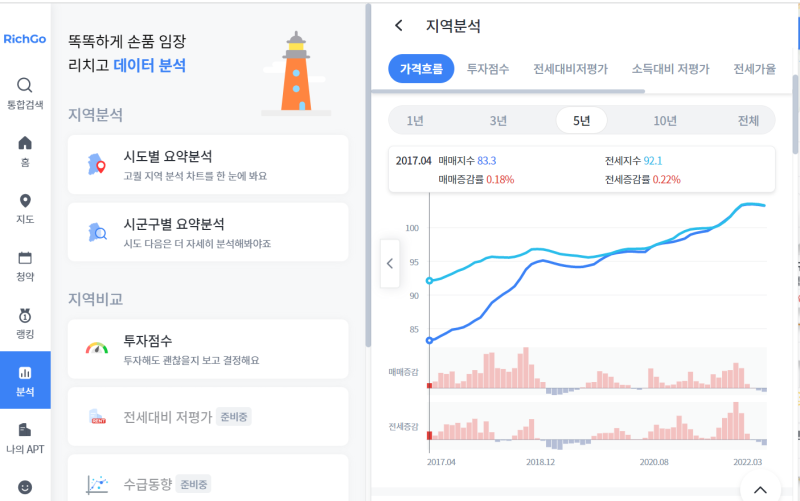Click the 매매증감률 0.18% value
This screenshot has width=800, height=501.
point(500,180)
